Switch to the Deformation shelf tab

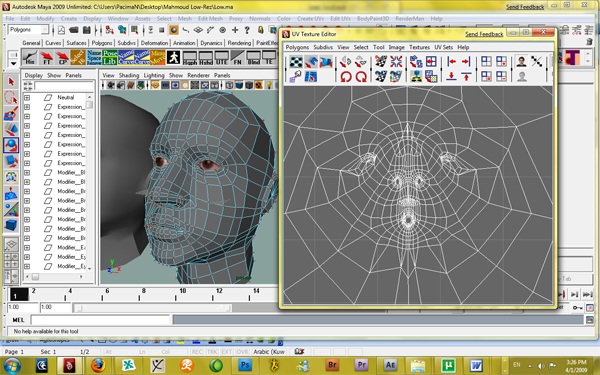[154, 43]
